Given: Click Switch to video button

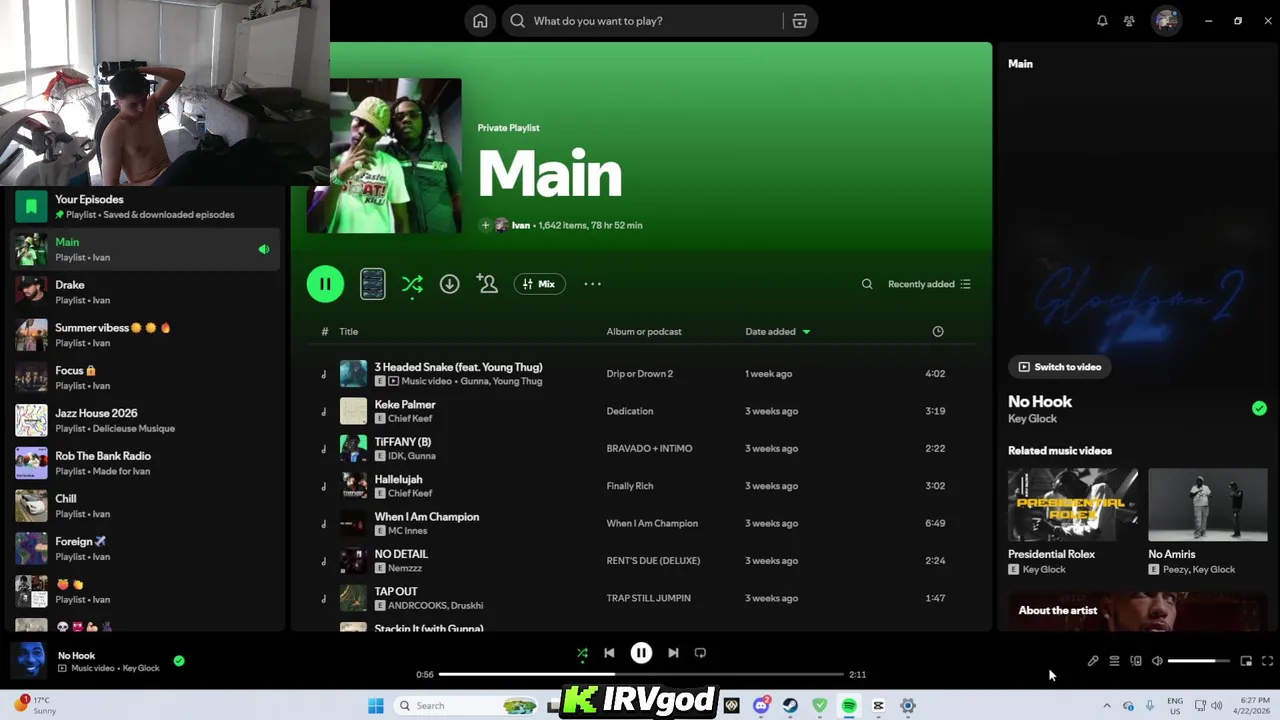Looking at the screenshot, I should coord(1059,367).
